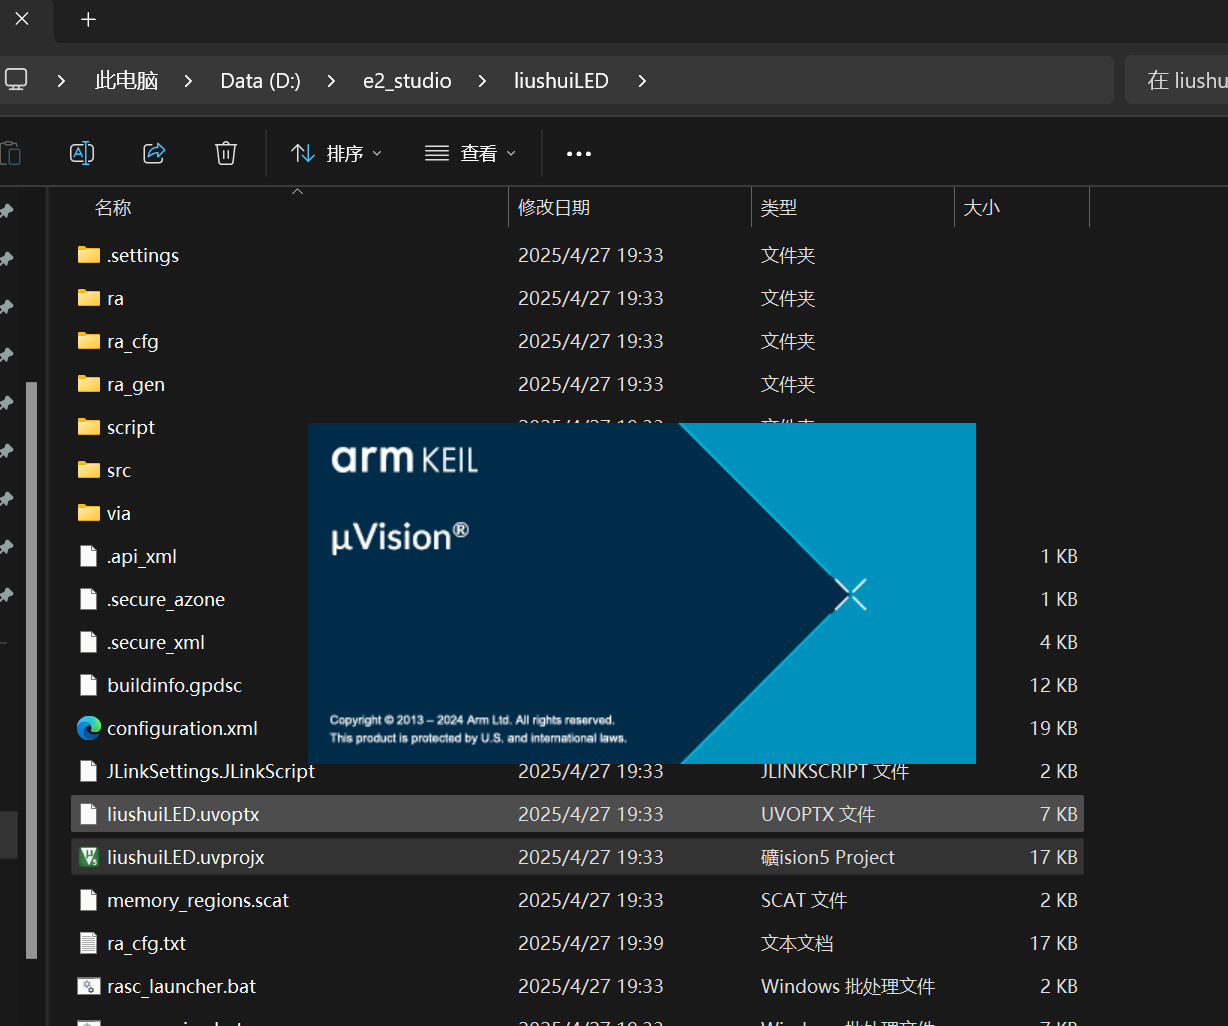The image size is (1228, 1026).
Task: Expand the chevron after Data (D:)
Action: point(331,81)
